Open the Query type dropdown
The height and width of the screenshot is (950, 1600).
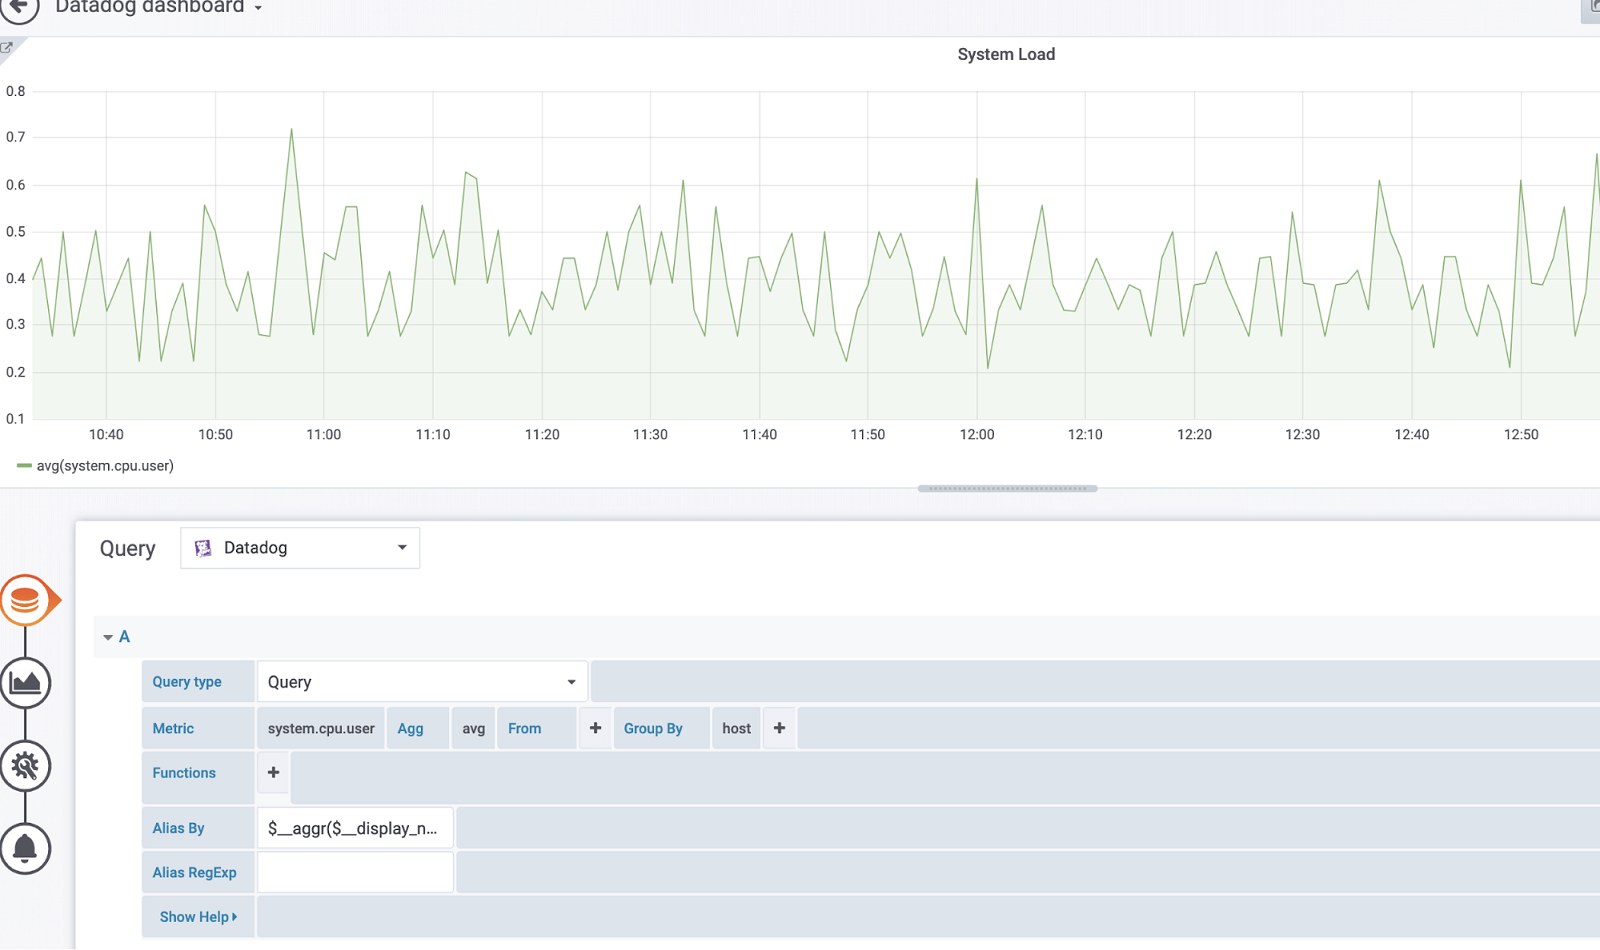coord(570,681)
